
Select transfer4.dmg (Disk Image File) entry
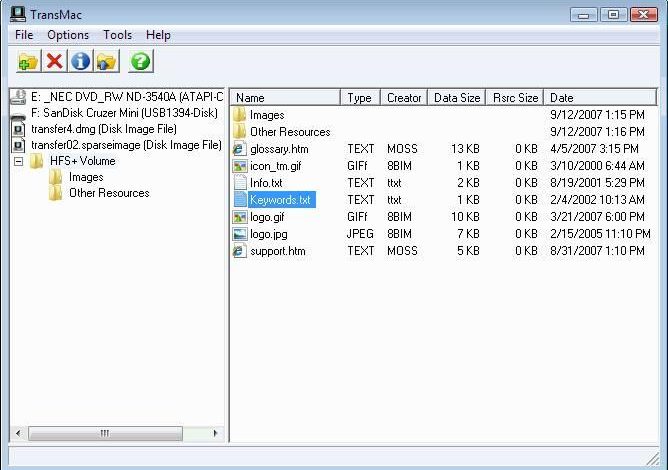(x=104, y=129)
